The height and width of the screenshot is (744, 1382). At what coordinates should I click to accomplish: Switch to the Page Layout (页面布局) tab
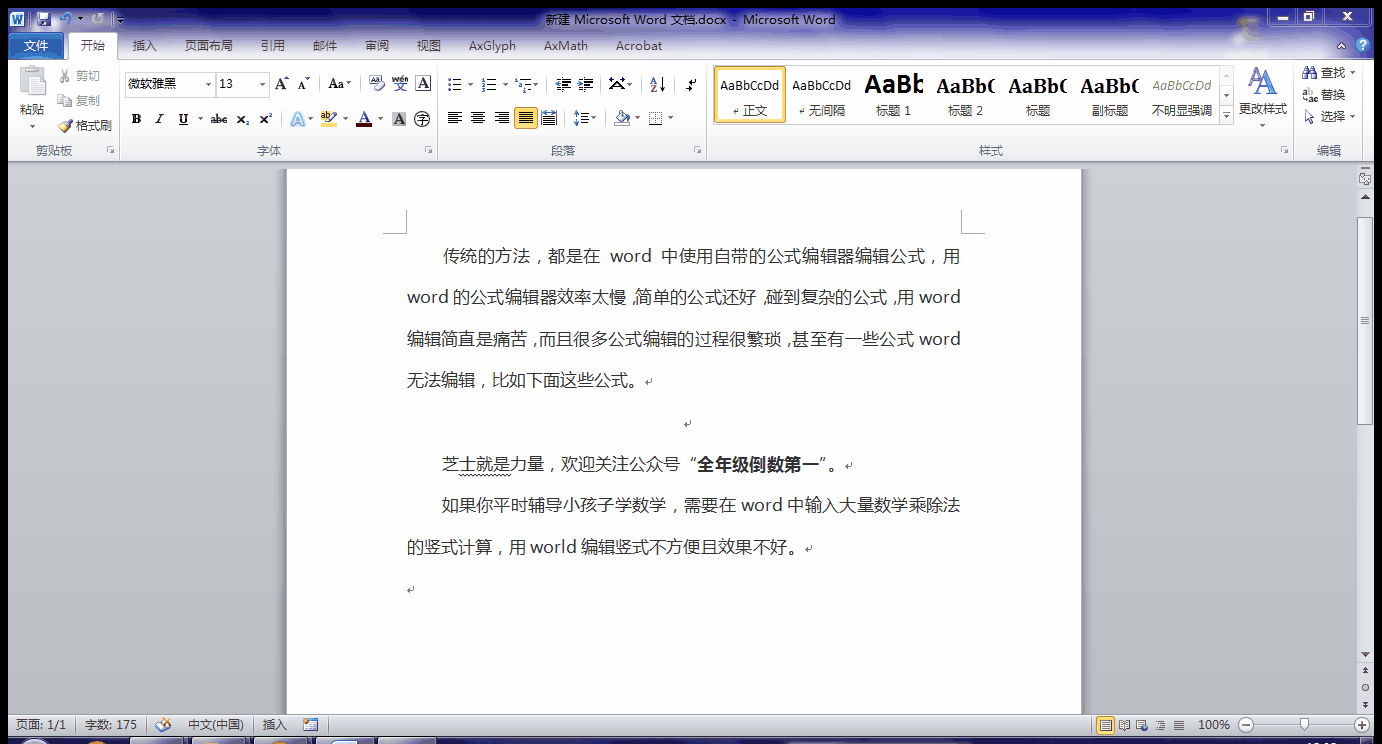(x=209, y=45)
